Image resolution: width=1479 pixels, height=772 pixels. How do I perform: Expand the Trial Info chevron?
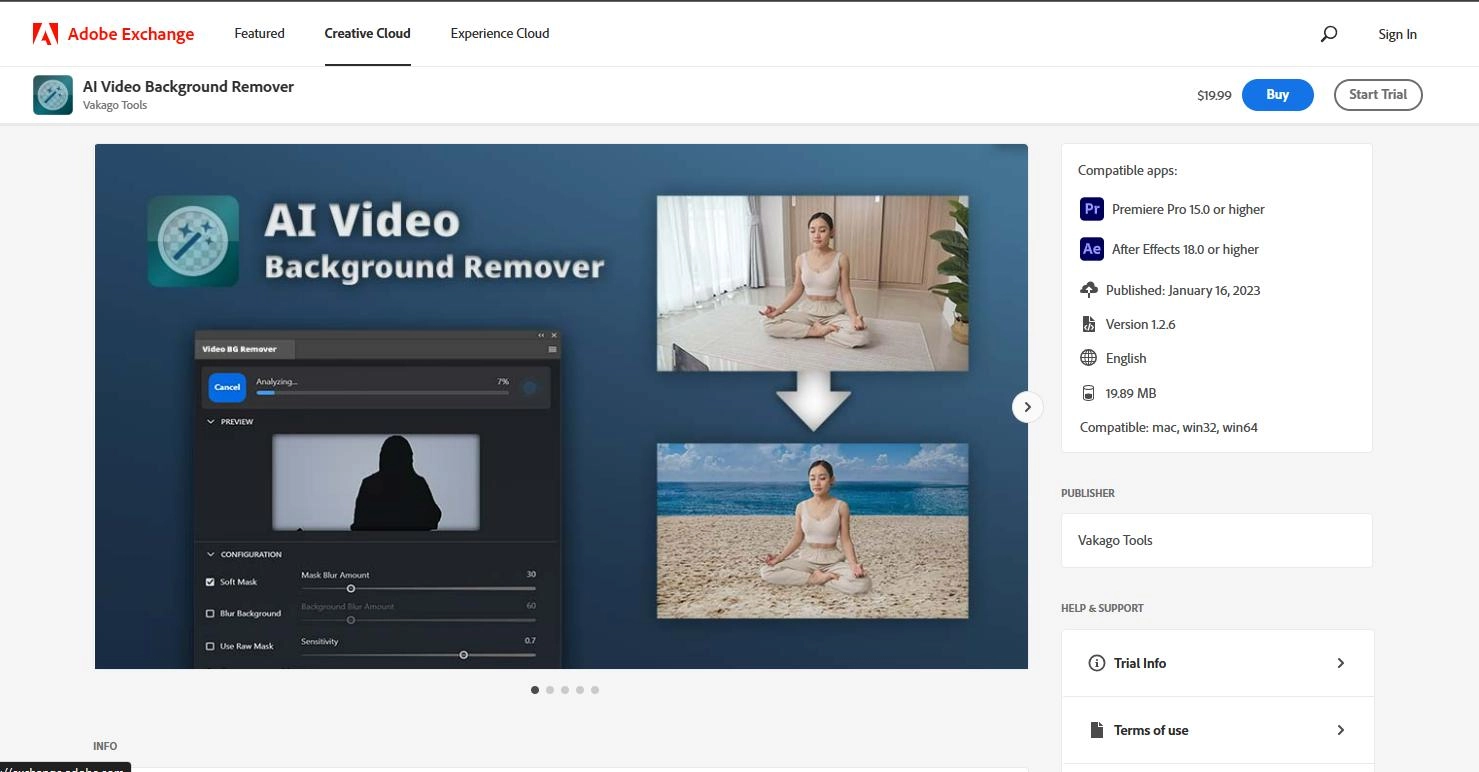[x=1341, y=663]
